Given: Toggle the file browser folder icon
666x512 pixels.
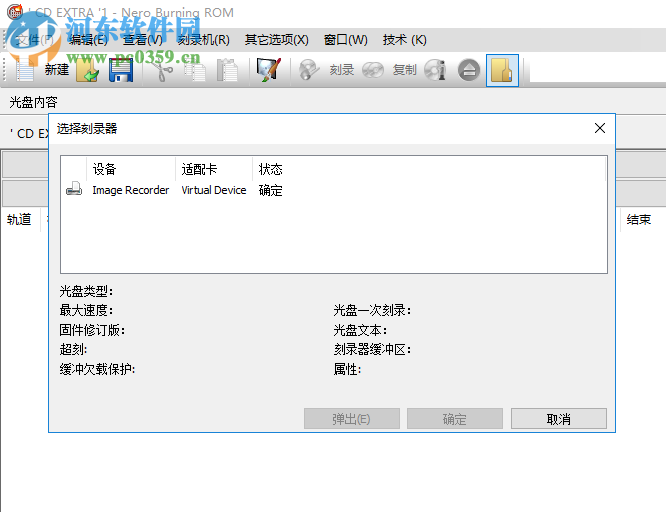Looking at the screenshot, I should (502, 71).
